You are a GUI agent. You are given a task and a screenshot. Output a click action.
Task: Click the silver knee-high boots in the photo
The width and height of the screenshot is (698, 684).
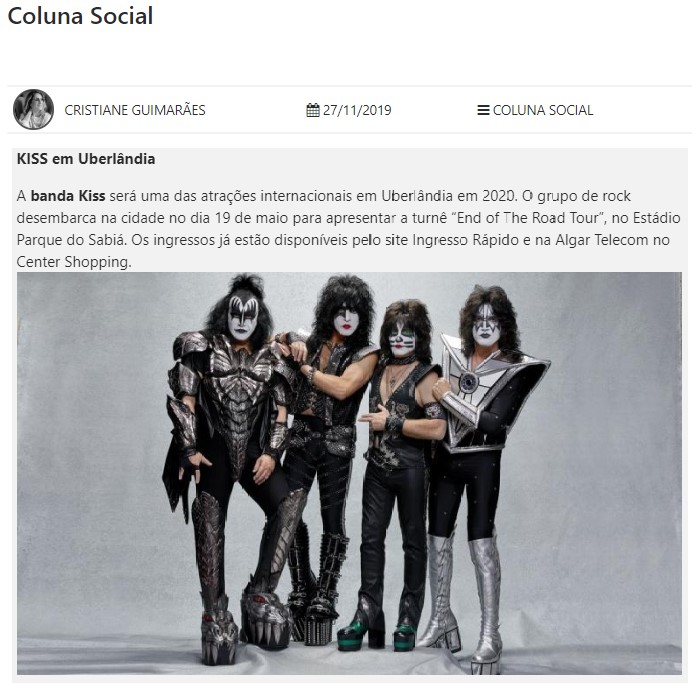coord(463,599)
